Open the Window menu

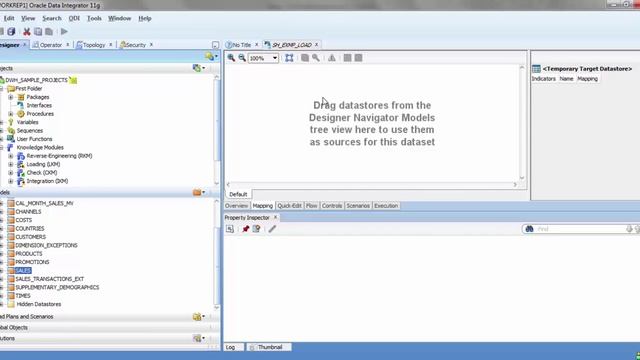point(120,18)
